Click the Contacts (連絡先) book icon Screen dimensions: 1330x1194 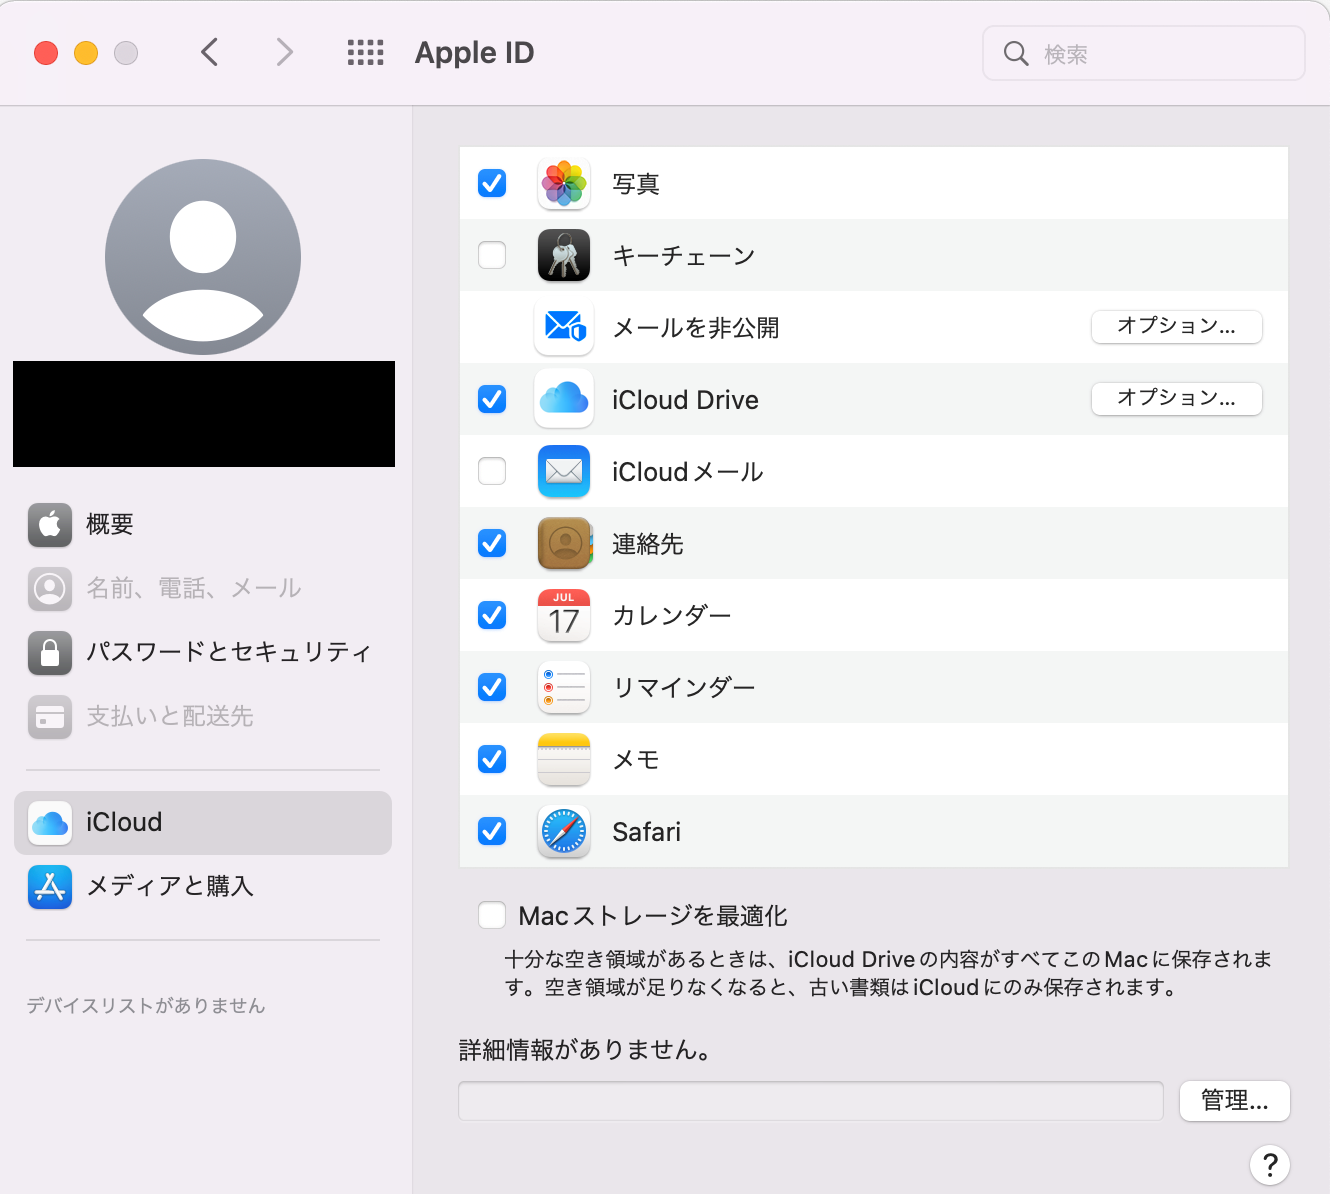point(565,543)
